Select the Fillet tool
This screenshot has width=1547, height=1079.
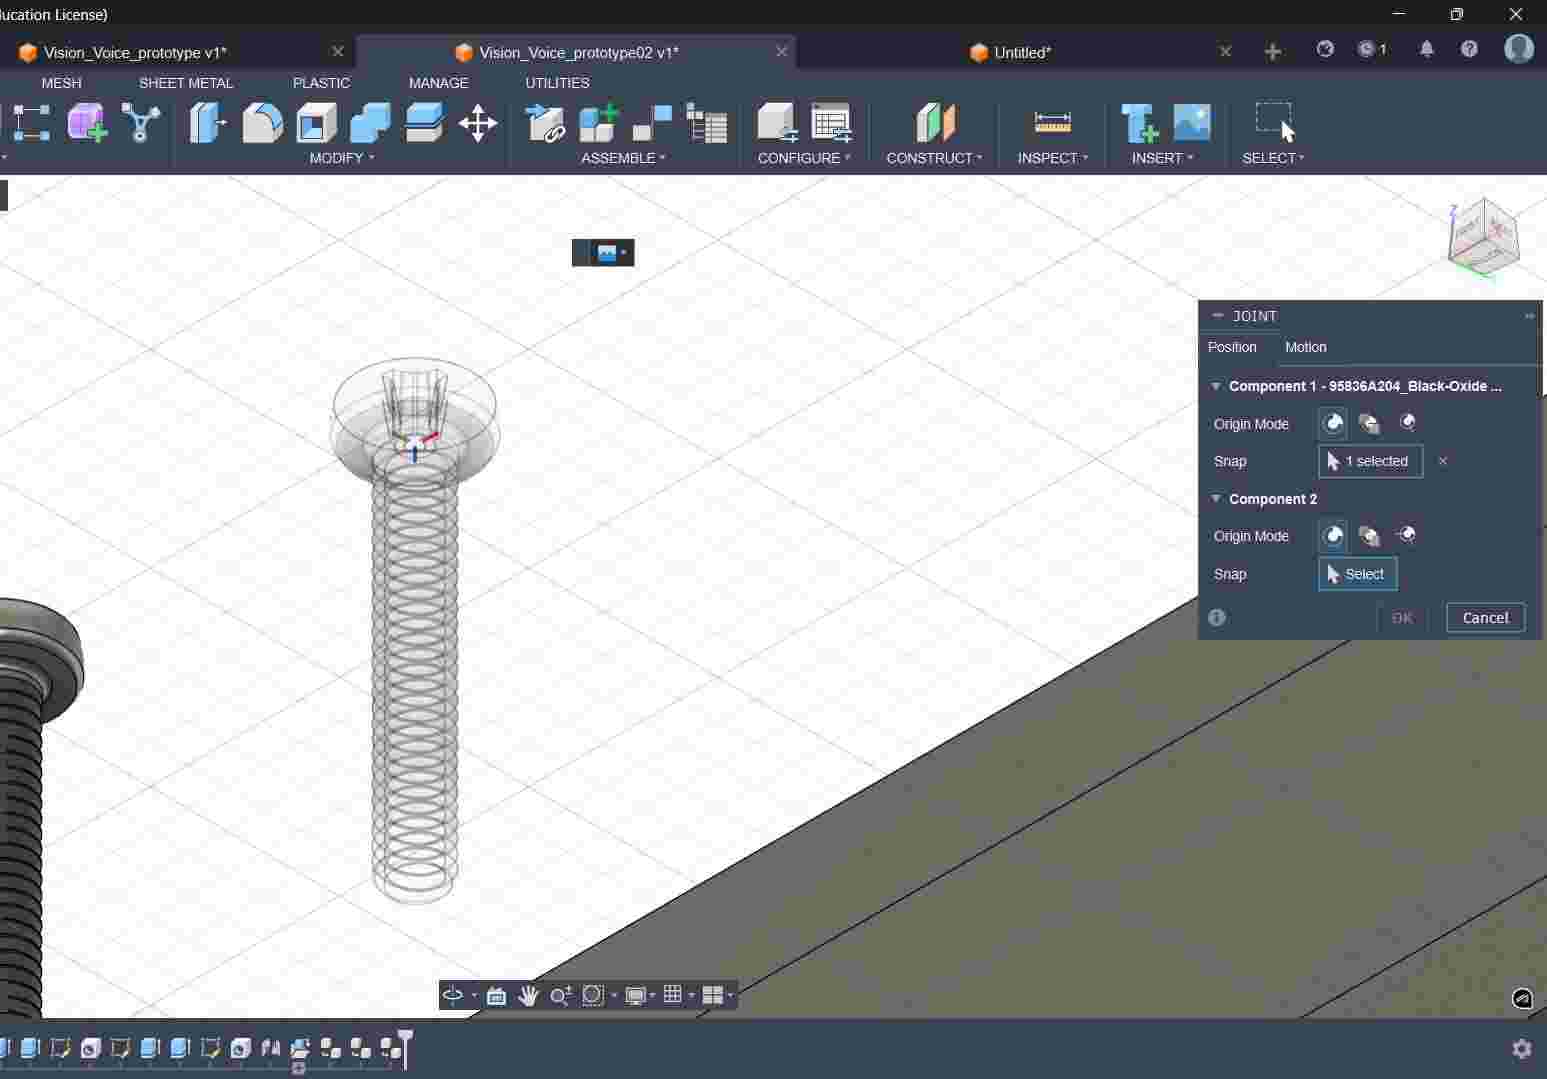[262, 123]
